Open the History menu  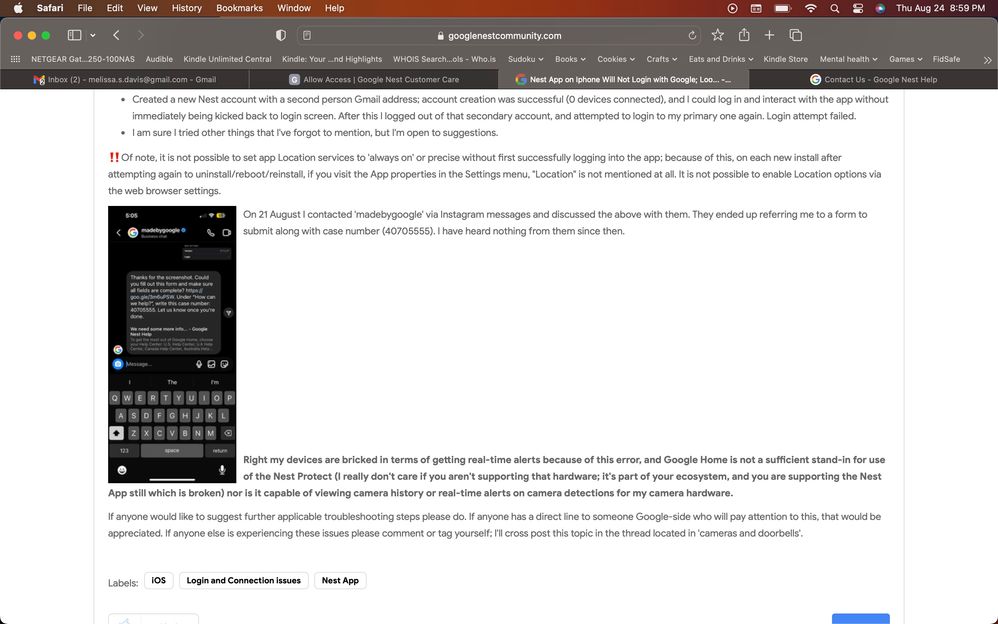coord(186,8)
